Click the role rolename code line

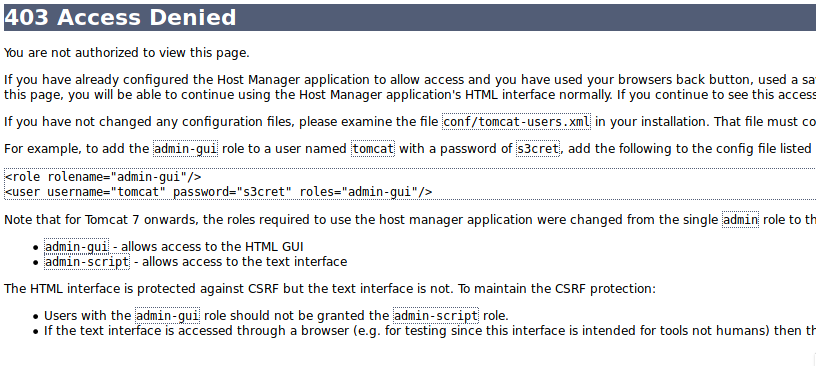click(103, 176)
